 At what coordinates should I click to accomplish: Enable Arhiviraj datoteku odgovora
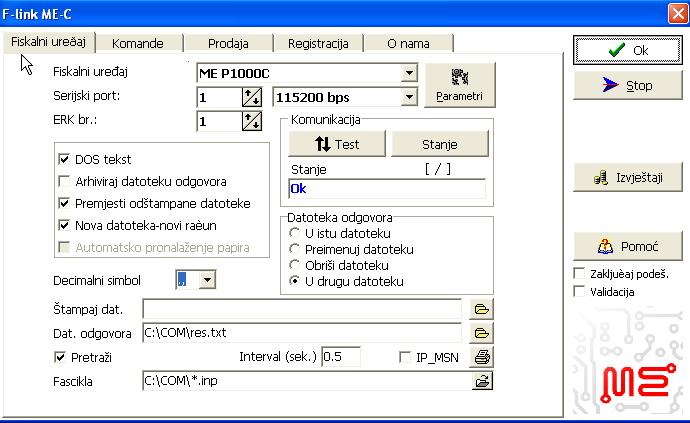tap(65, 181)
